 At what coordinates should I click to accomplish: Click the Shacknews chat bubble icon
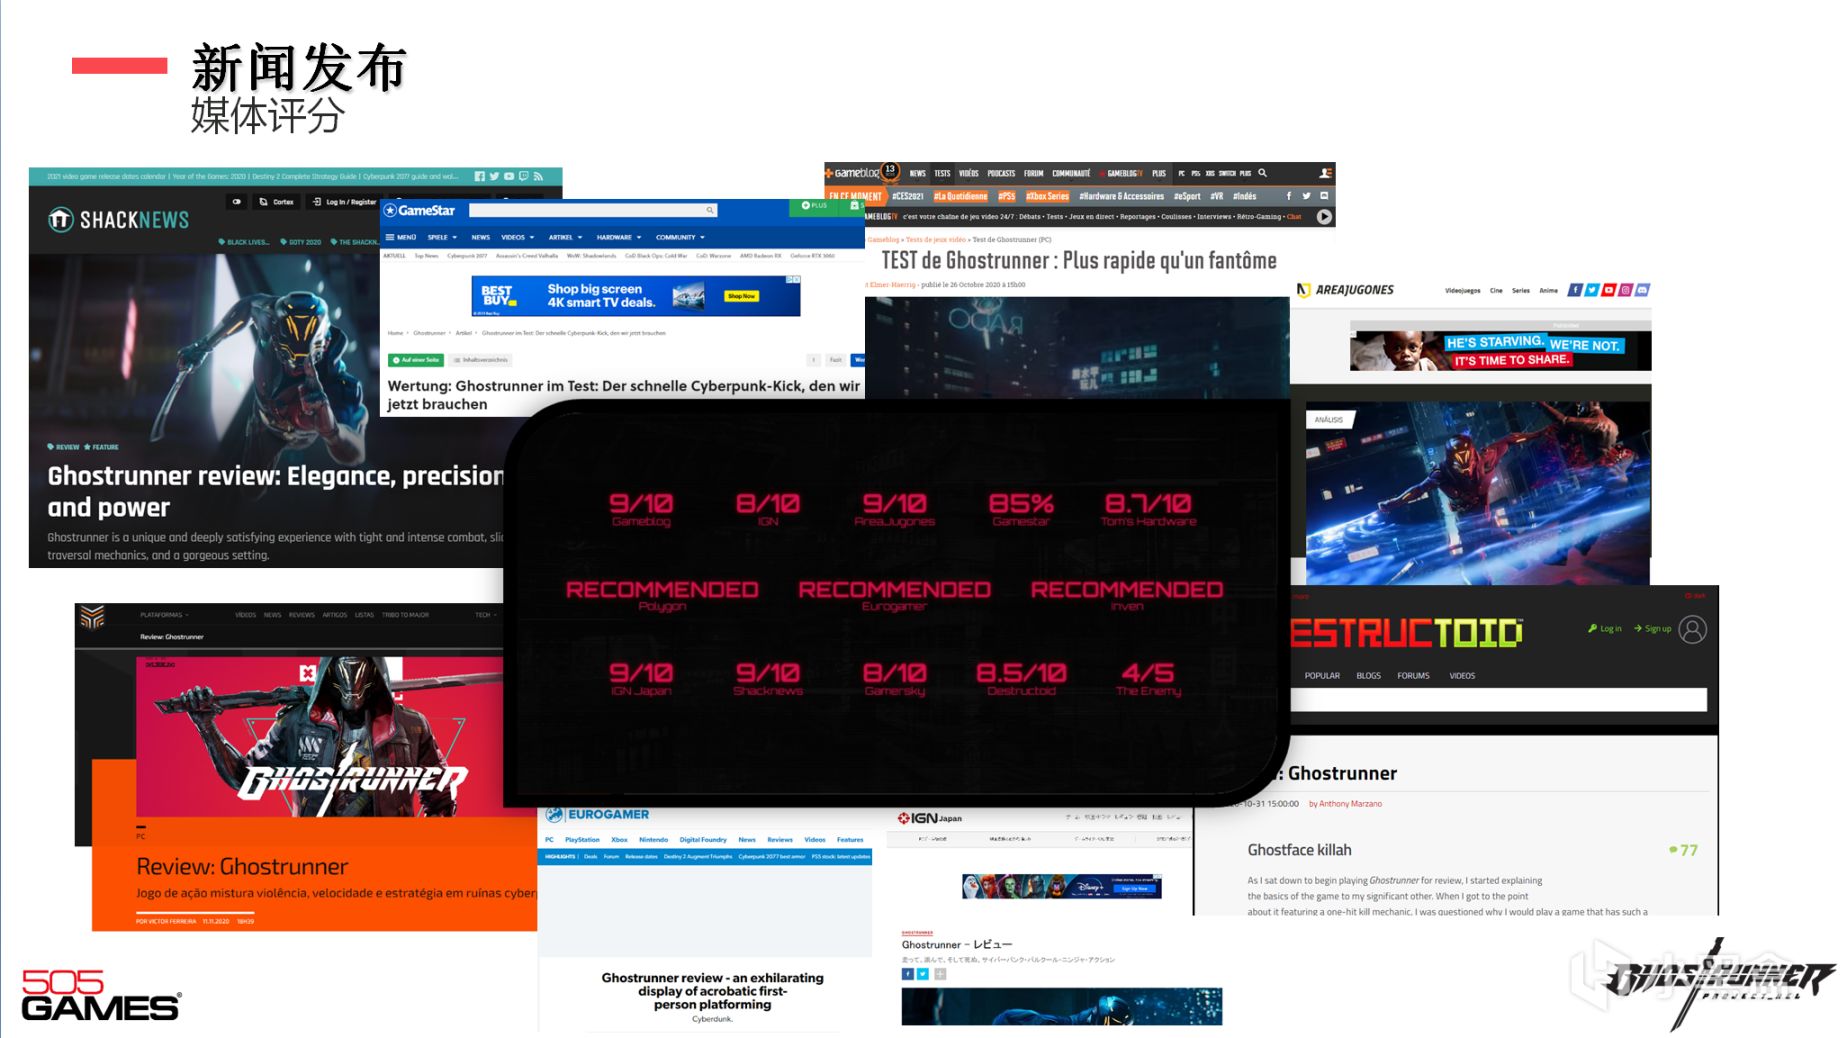pyautogui.click(x=523, y=176)
